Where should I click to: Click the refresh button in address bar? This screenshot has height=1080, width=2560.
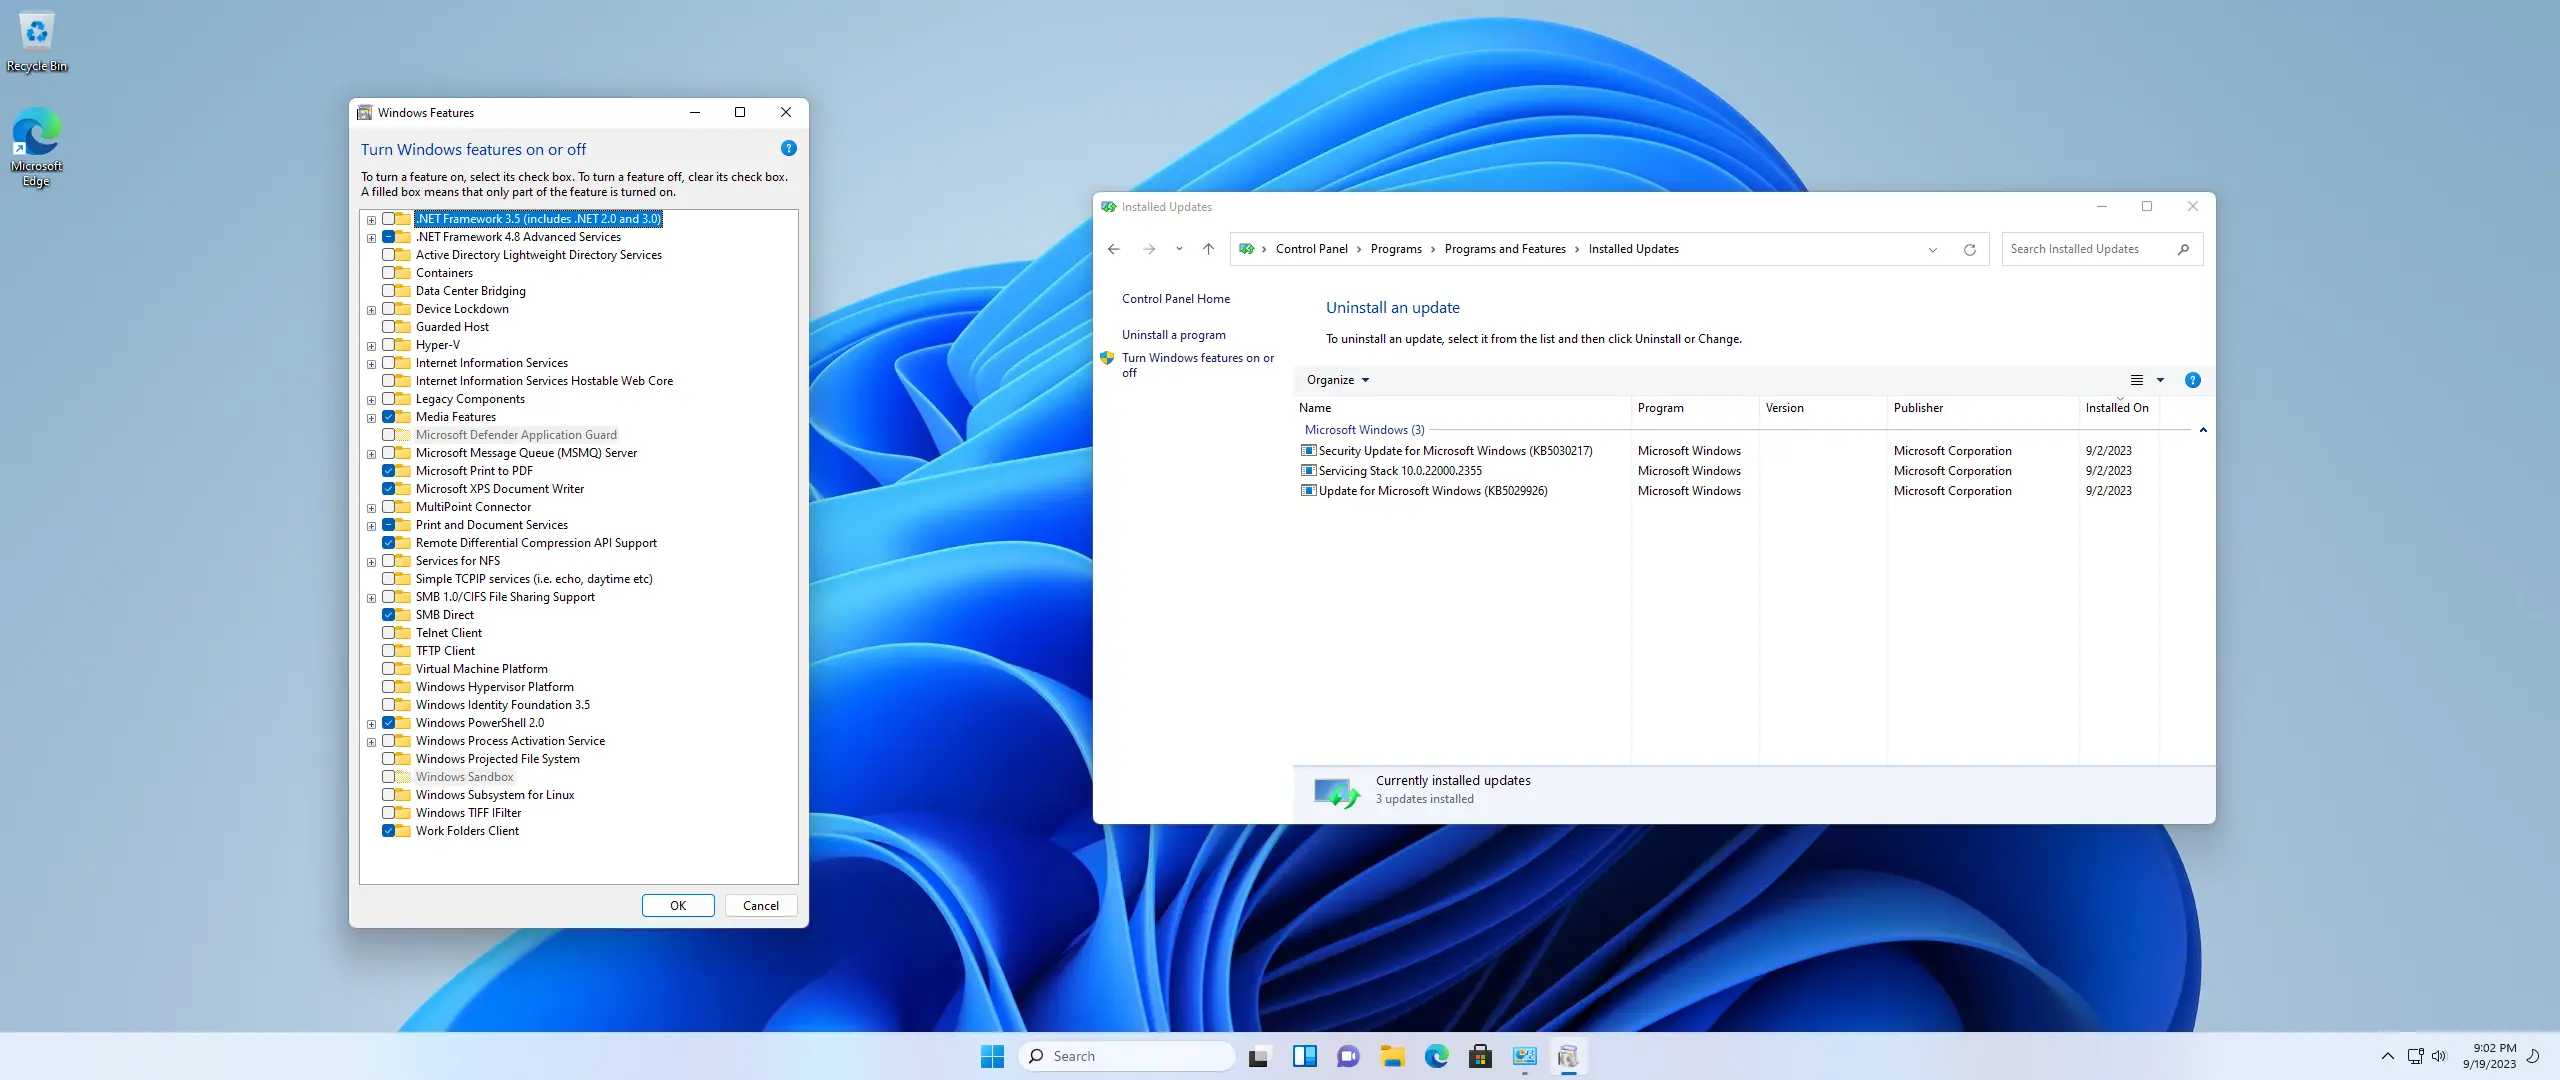pos(1969,249)
